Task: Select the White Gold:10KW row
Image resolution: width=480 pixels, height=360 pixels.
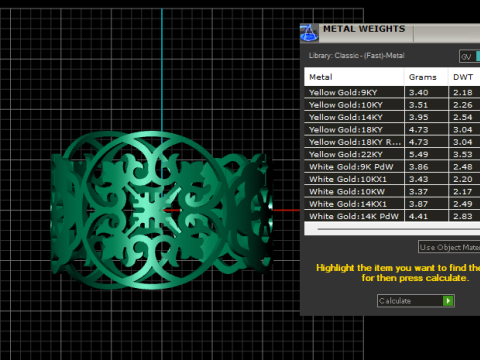Action: [392, 191]
